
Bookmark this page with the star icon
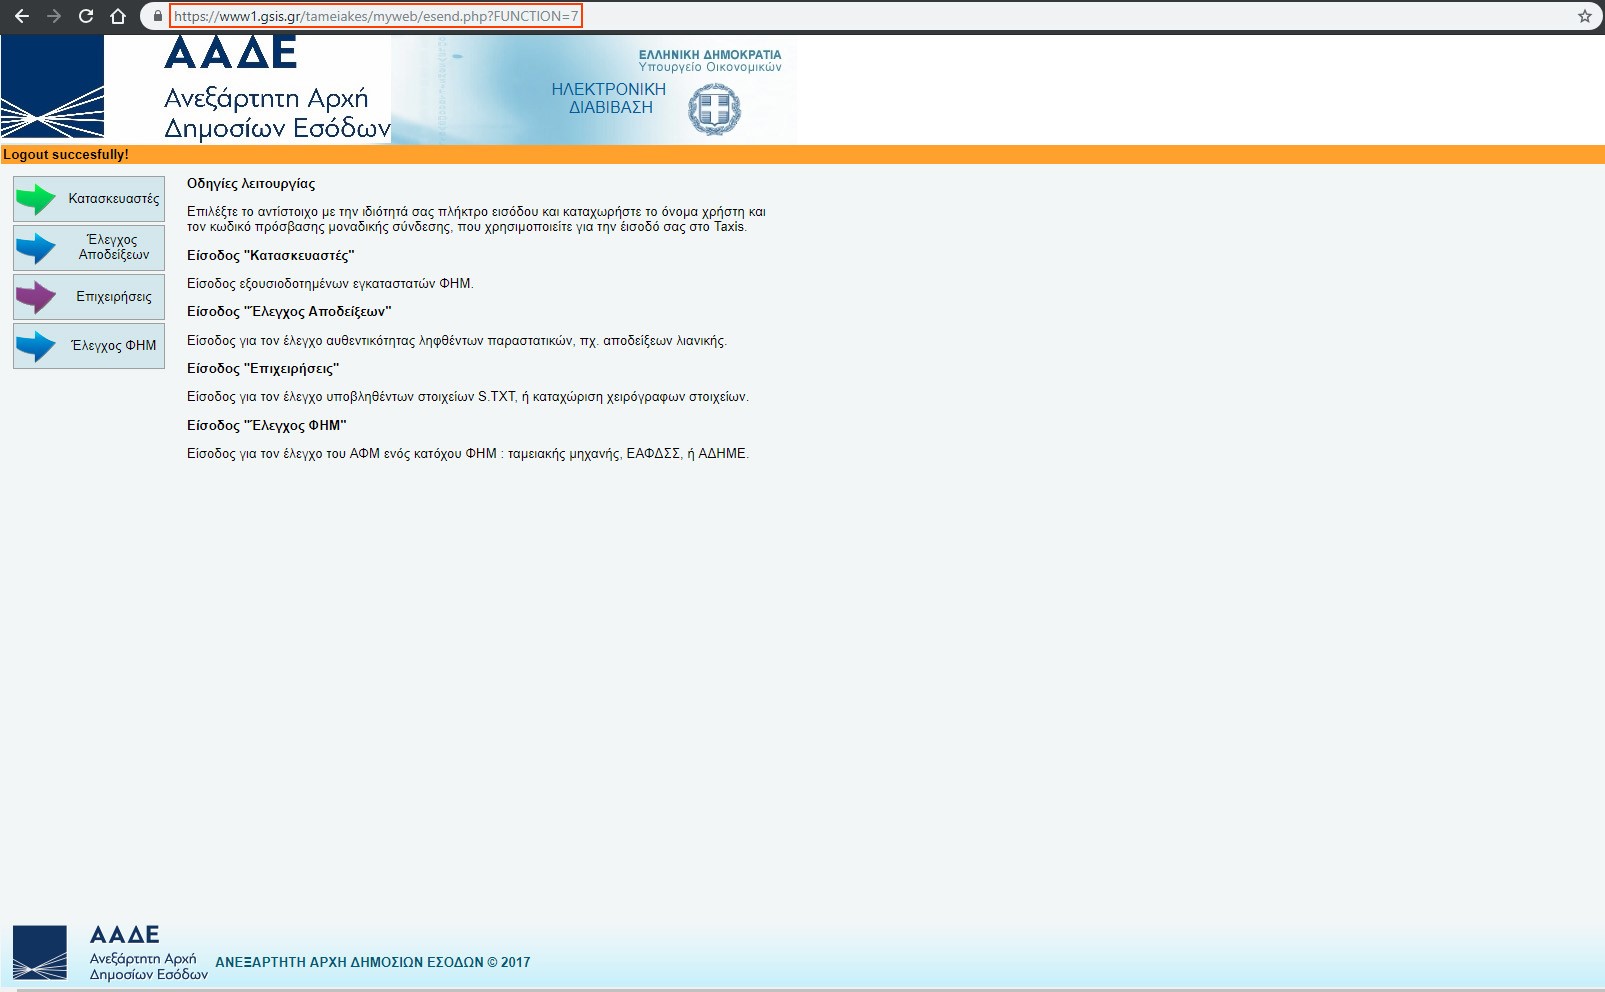[1584, 16]
